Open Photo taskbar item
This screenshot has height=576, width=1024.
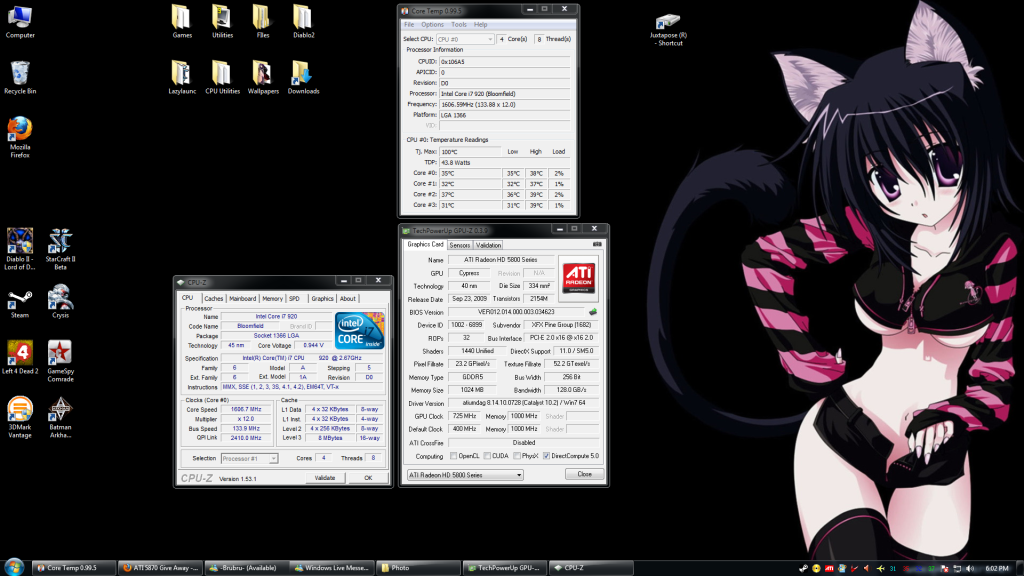419,568
